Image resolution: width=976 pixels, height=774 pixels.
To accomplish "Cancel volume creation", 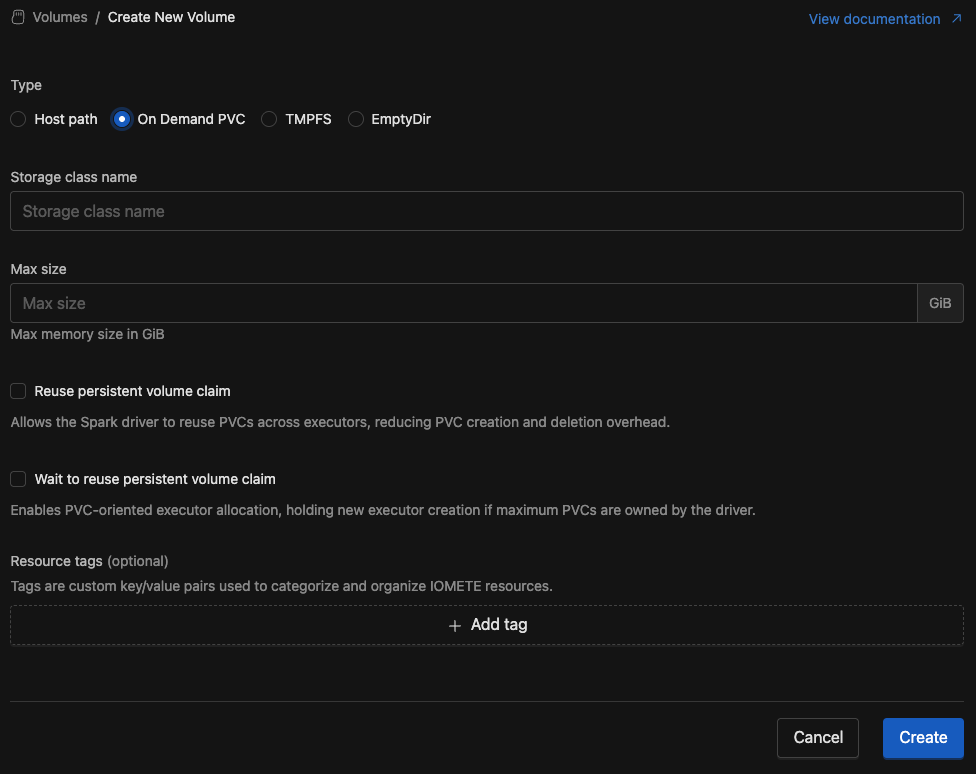I will click(818, 738).
